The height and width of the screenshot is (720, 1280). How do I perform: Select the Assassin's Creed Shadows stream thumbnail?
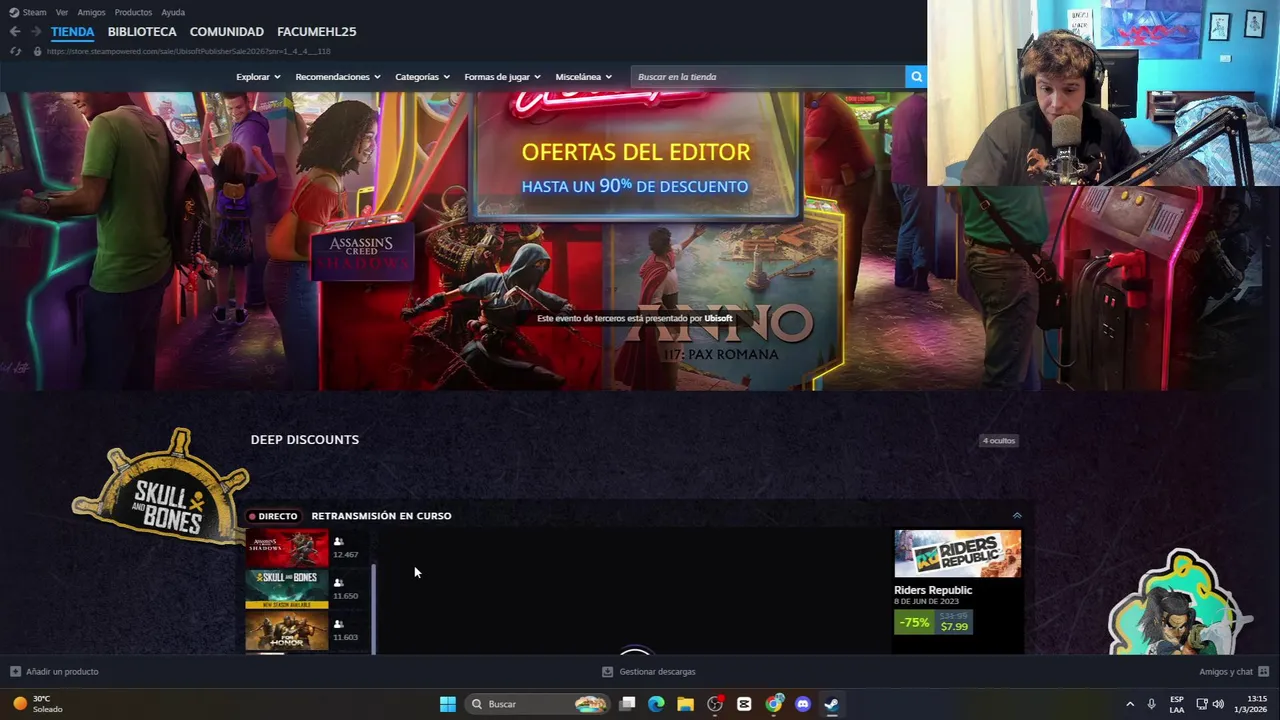coord(287,548)
